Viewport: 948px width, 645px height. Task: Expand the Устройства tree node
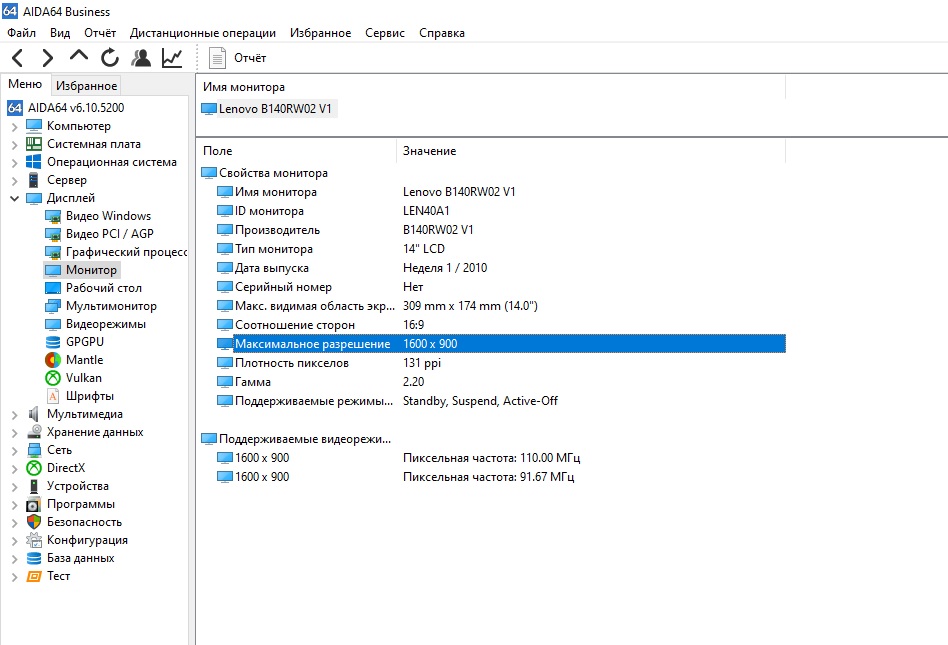(x=15, y=487)
